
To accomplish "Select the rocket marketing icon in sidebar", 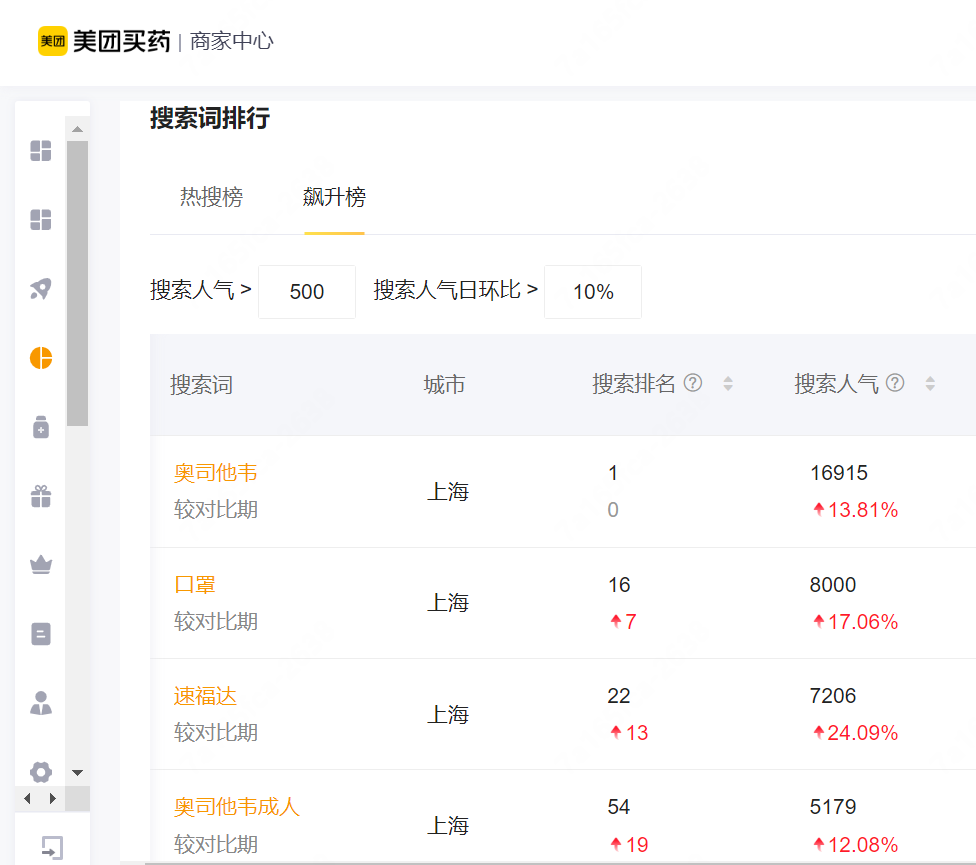I will [39, 288].
